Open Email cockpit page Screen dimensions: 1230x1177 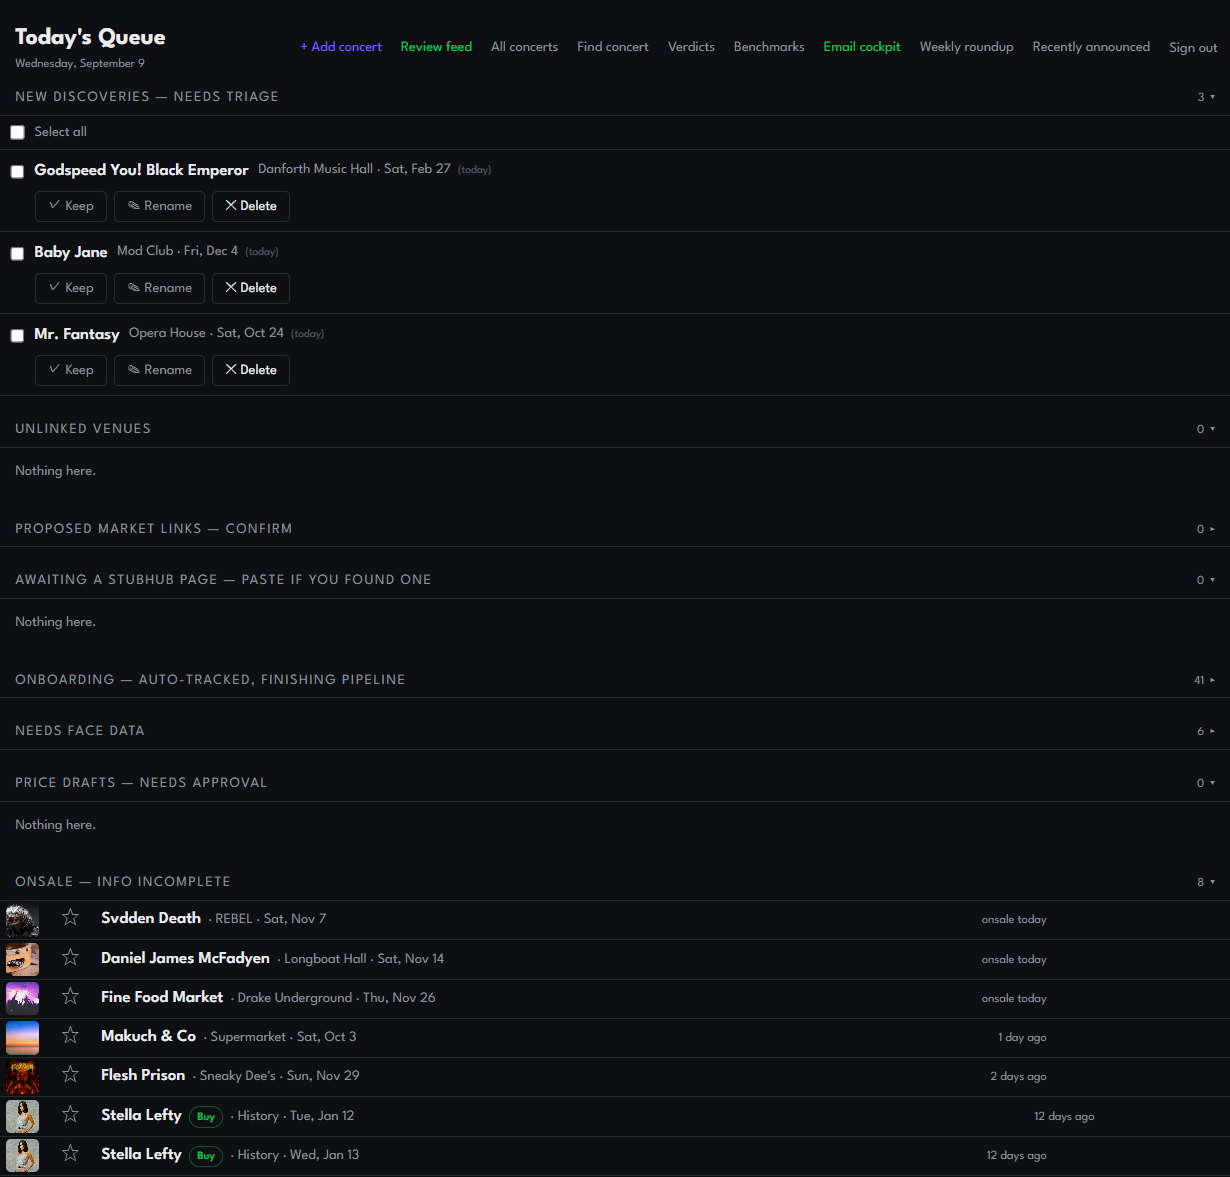pos(862,47)
